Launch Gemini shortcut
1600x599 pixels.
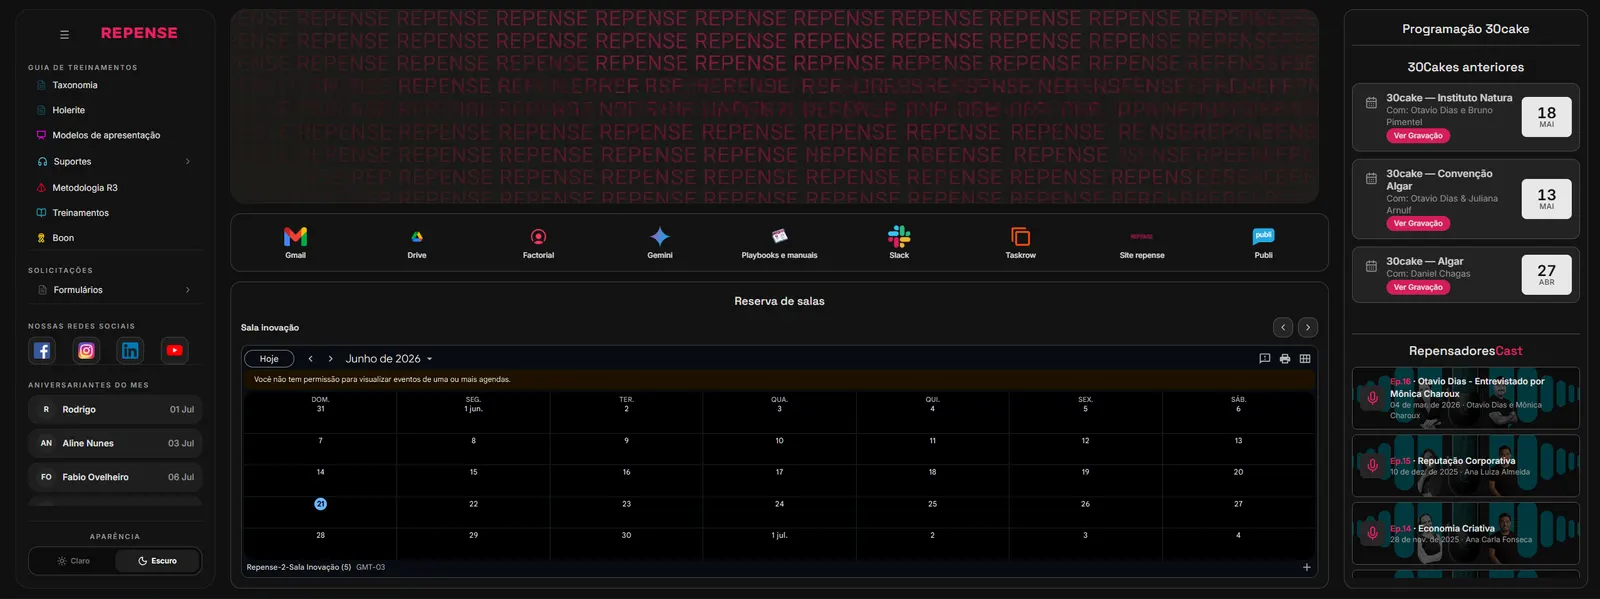point(660,242)
